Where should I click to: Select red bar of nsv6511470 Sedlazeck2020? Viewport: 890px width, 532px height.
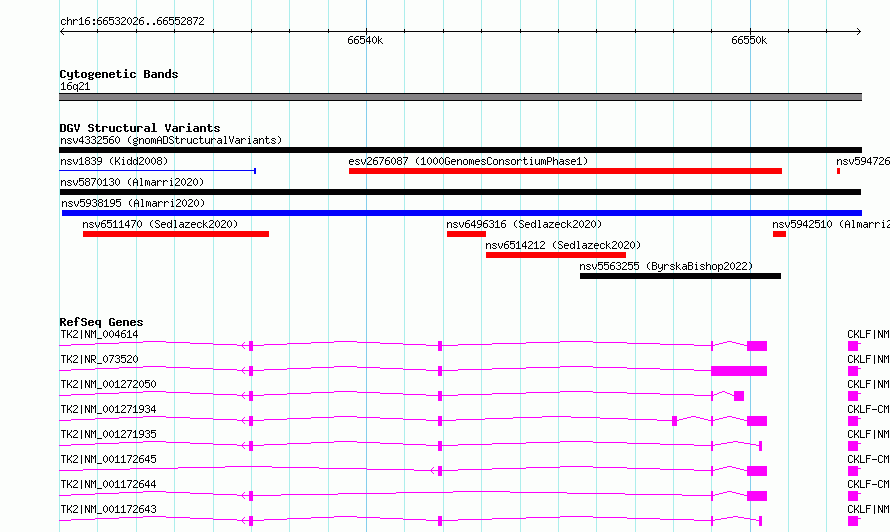176,234
